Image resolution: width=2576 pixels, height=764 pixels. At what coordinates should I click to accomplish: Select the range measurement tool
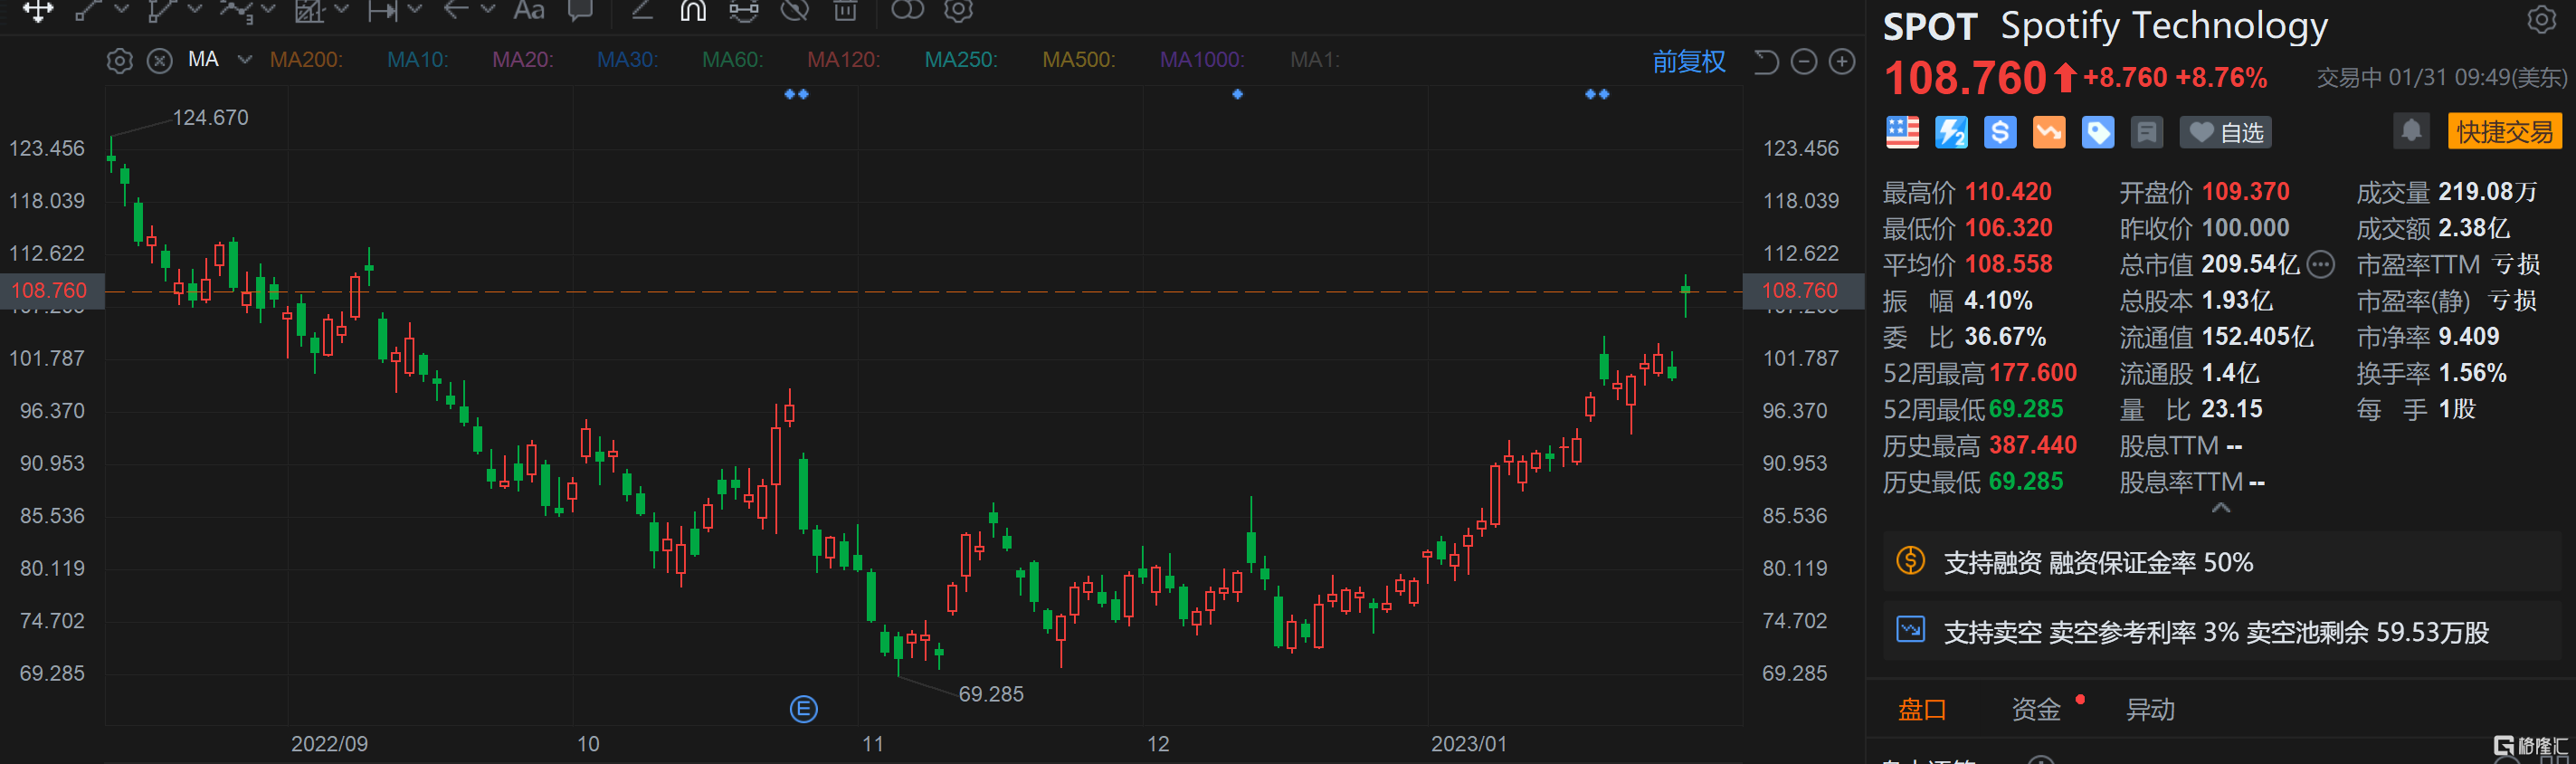click(x=382, y=10)
